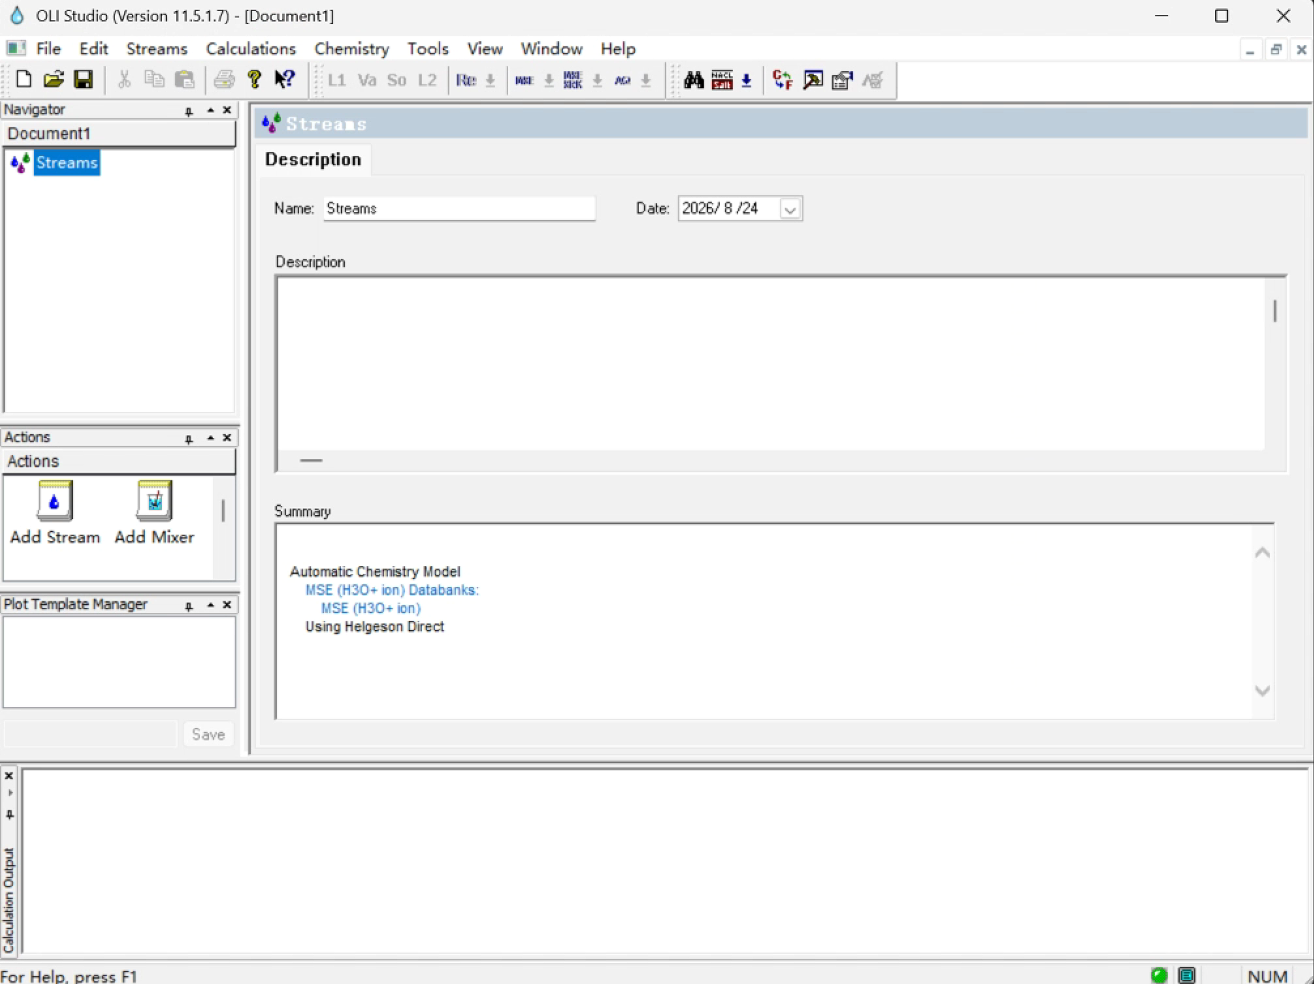1314x984 pixels.
Task: Pin the Actions panel
Action: [x=189, y=439]
